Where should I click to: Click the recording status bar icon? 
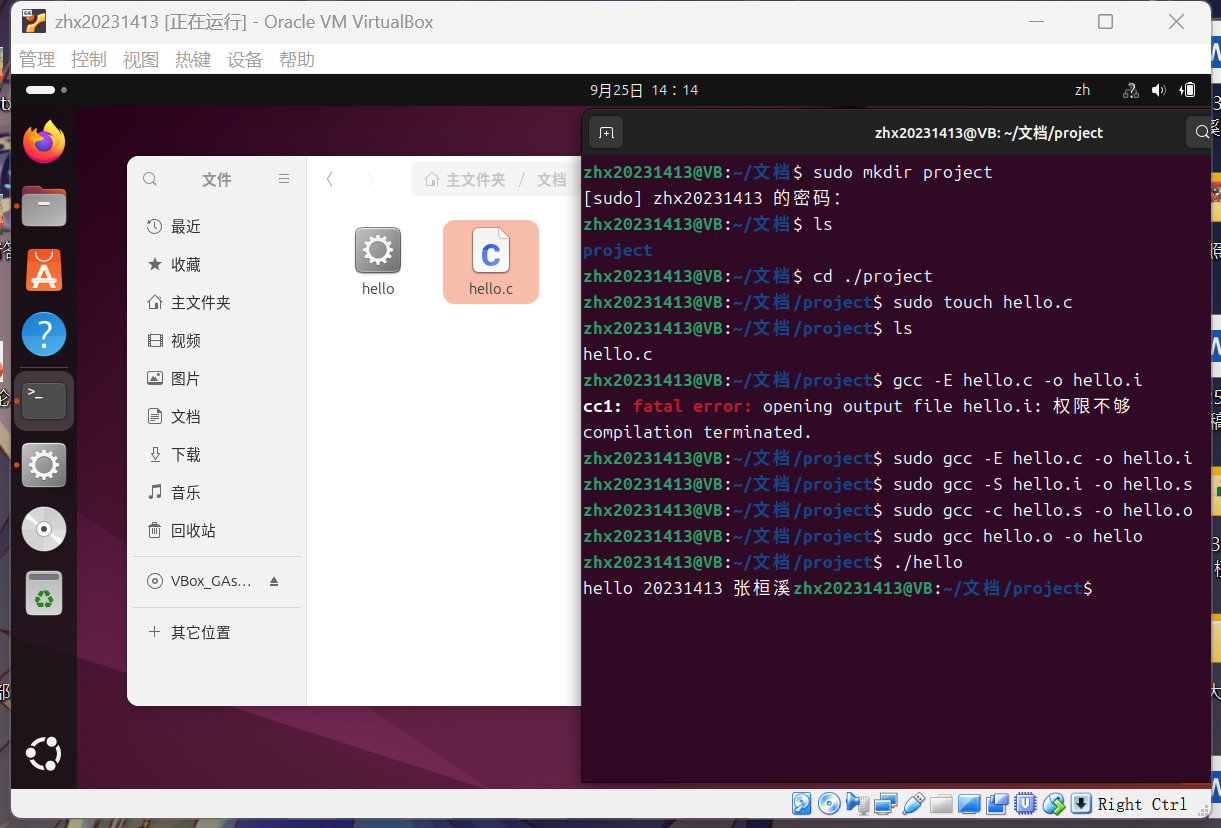point(997,804)
